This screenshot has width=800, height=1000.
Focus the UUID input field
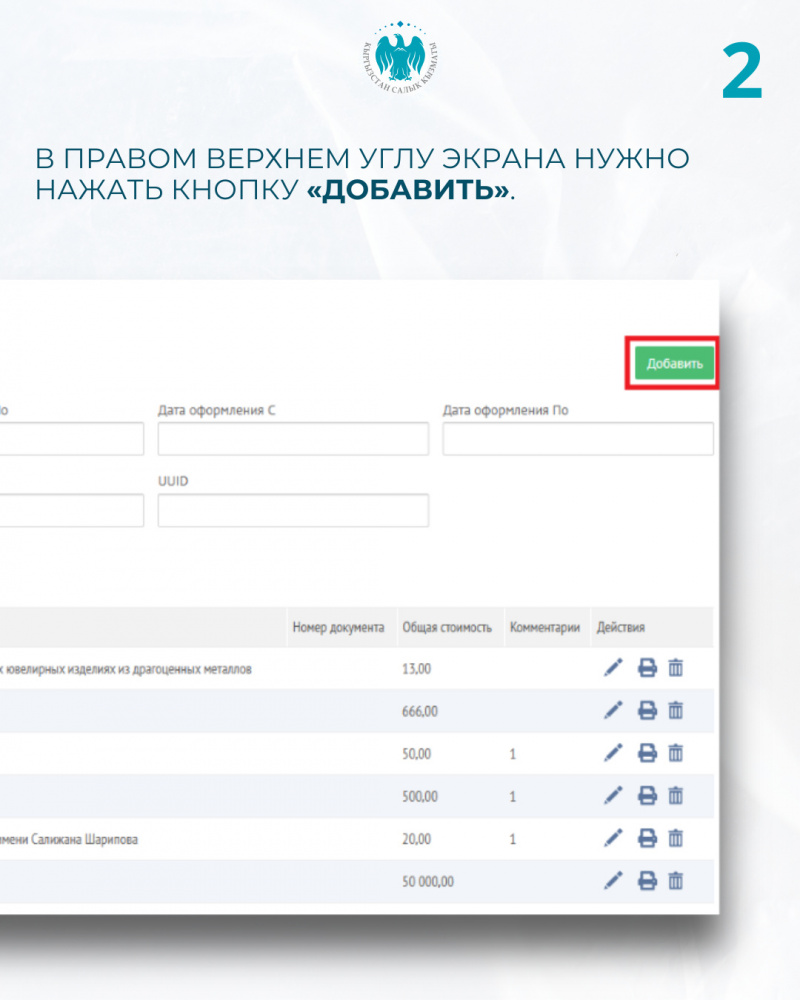click(x=293, y=510)
